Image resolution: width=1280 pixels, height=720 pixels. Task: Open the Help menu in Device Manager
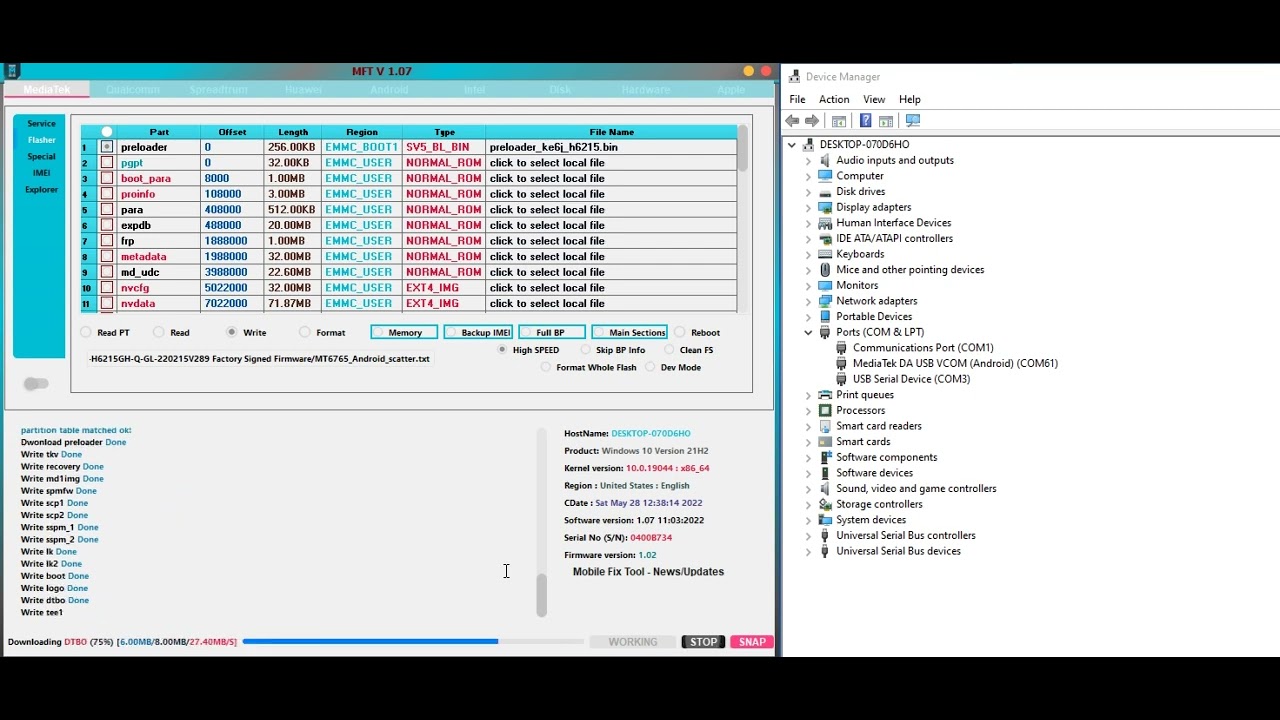tap(910, 100)
